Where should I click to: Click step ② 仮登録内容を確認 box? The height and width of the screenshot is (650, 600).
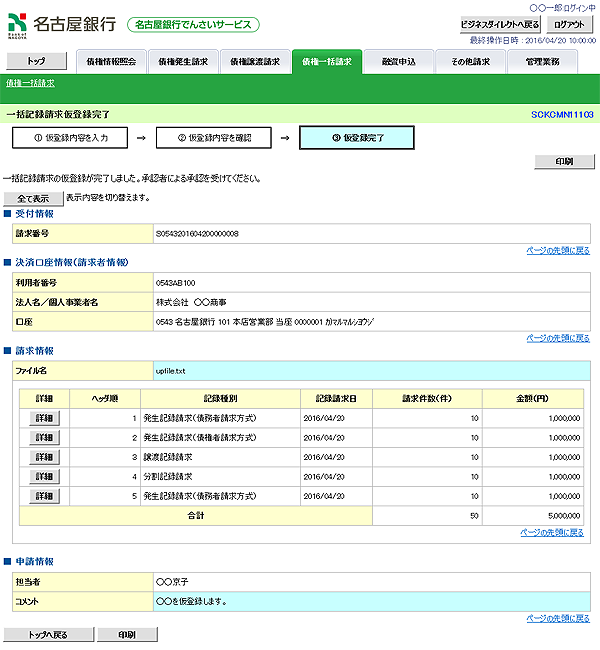214,138
